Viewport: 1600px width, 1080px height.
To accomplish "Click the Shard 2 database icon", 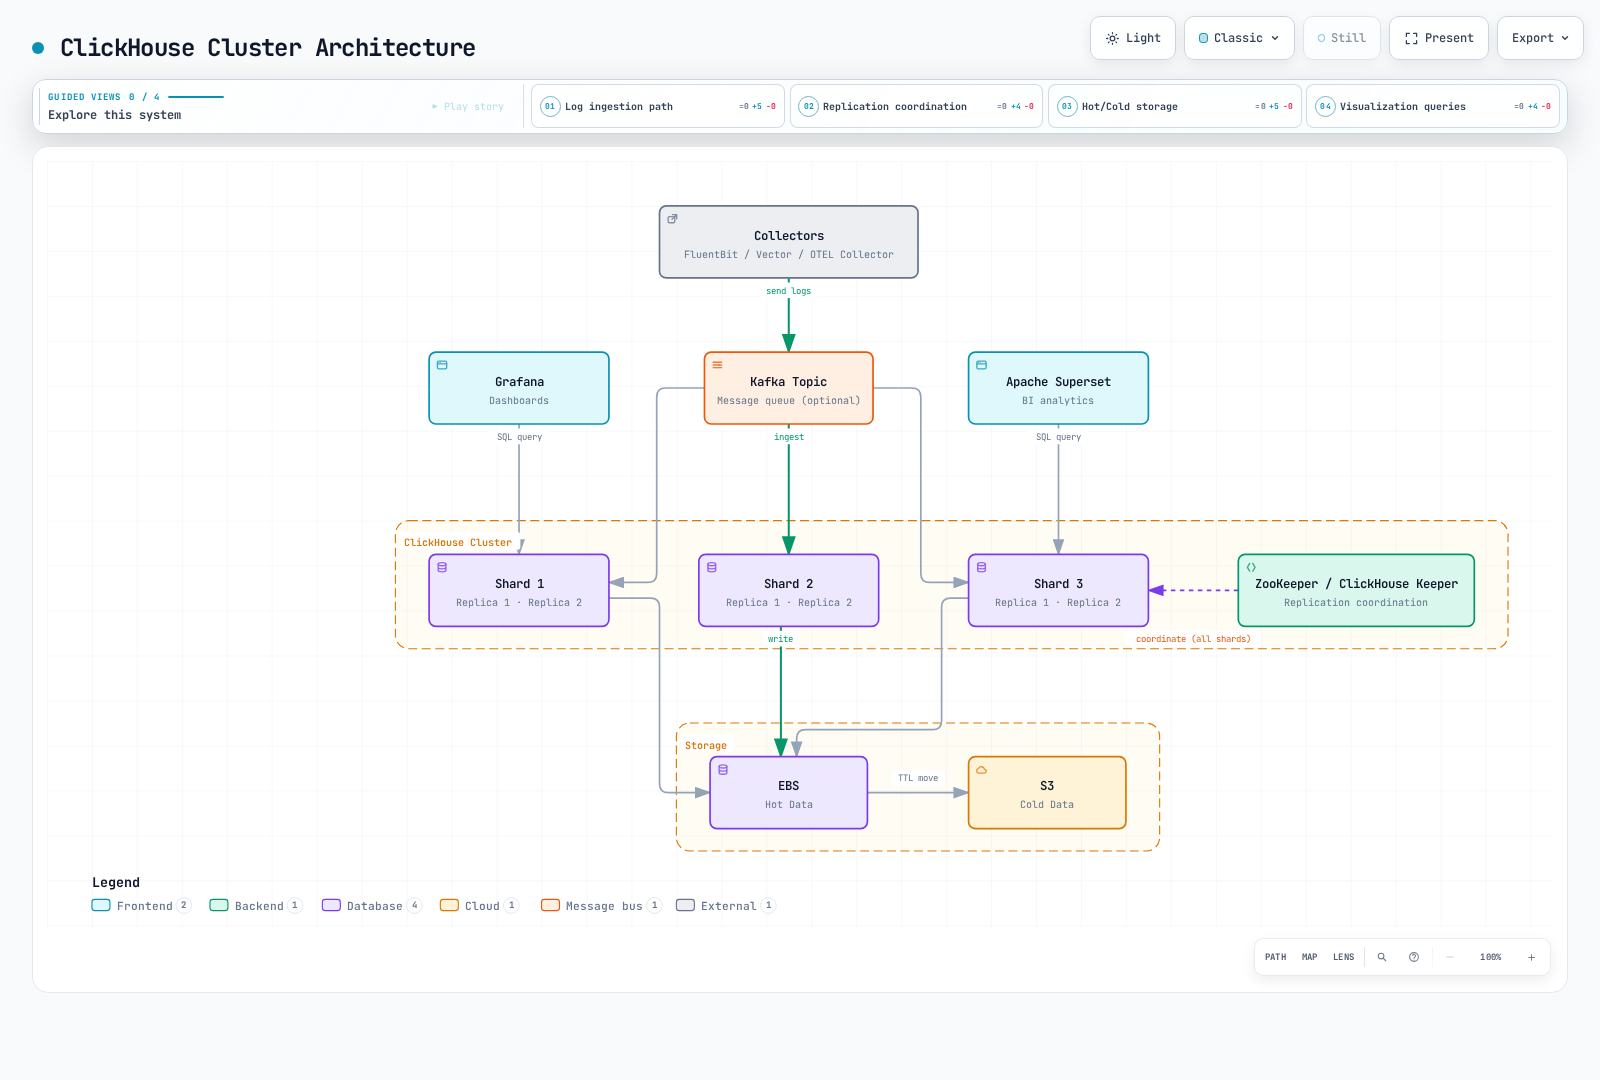I will tap(712, 567).
